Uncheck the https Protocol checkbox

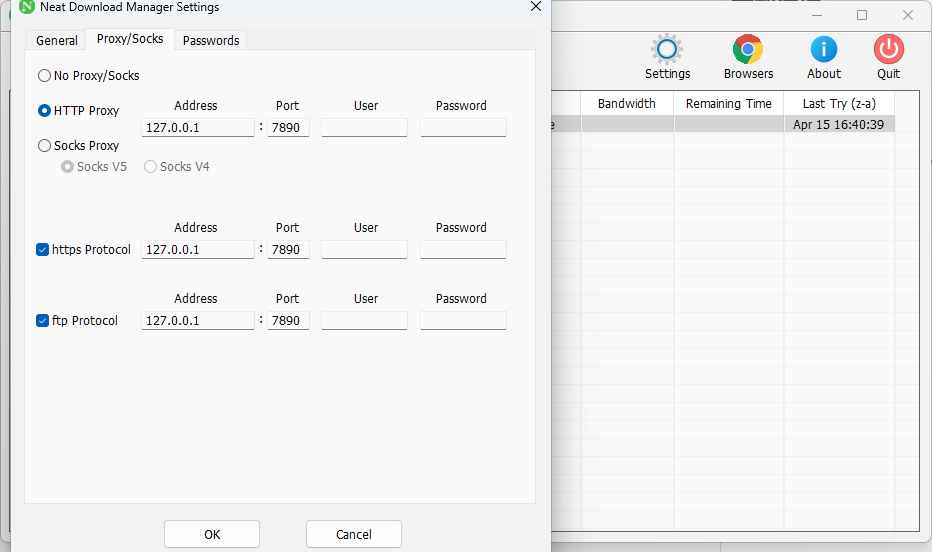point(43,250)
